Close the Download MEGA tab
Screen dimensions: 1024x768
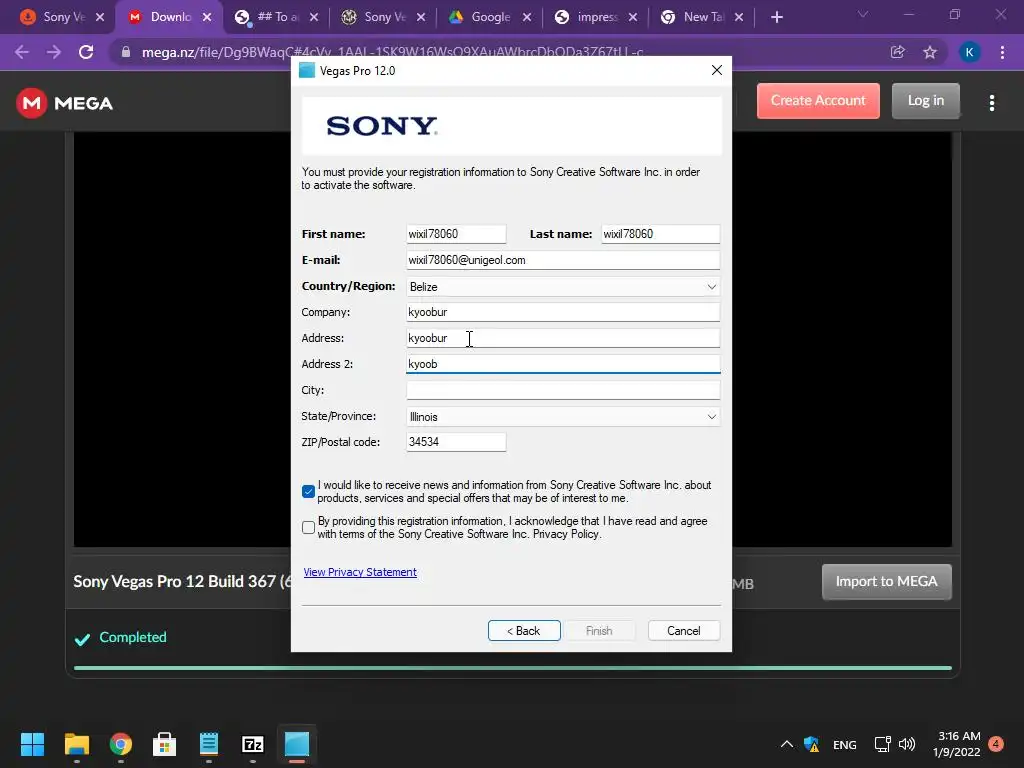click(207, 17)
